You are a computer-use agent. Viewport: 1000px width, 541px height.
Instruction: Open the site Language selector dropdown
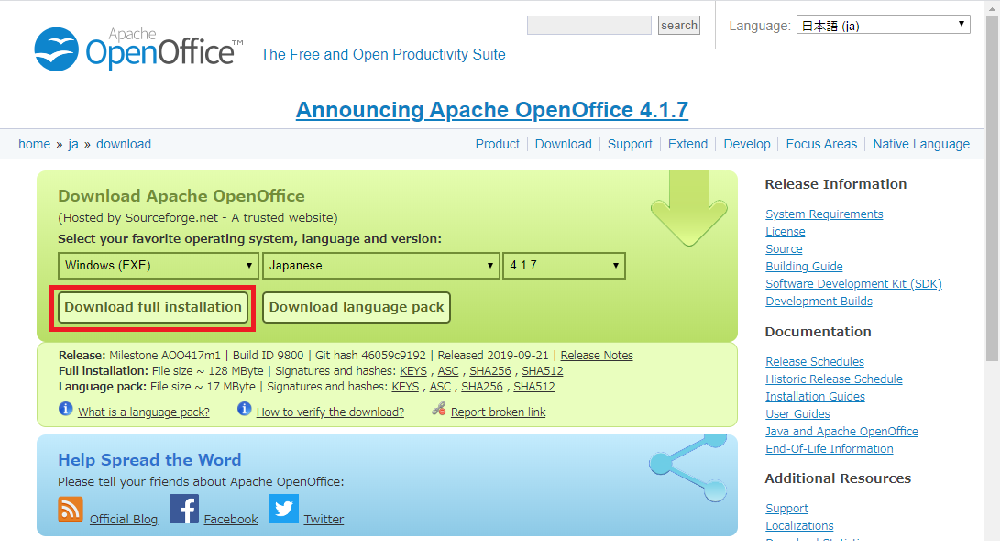point(883,26)
